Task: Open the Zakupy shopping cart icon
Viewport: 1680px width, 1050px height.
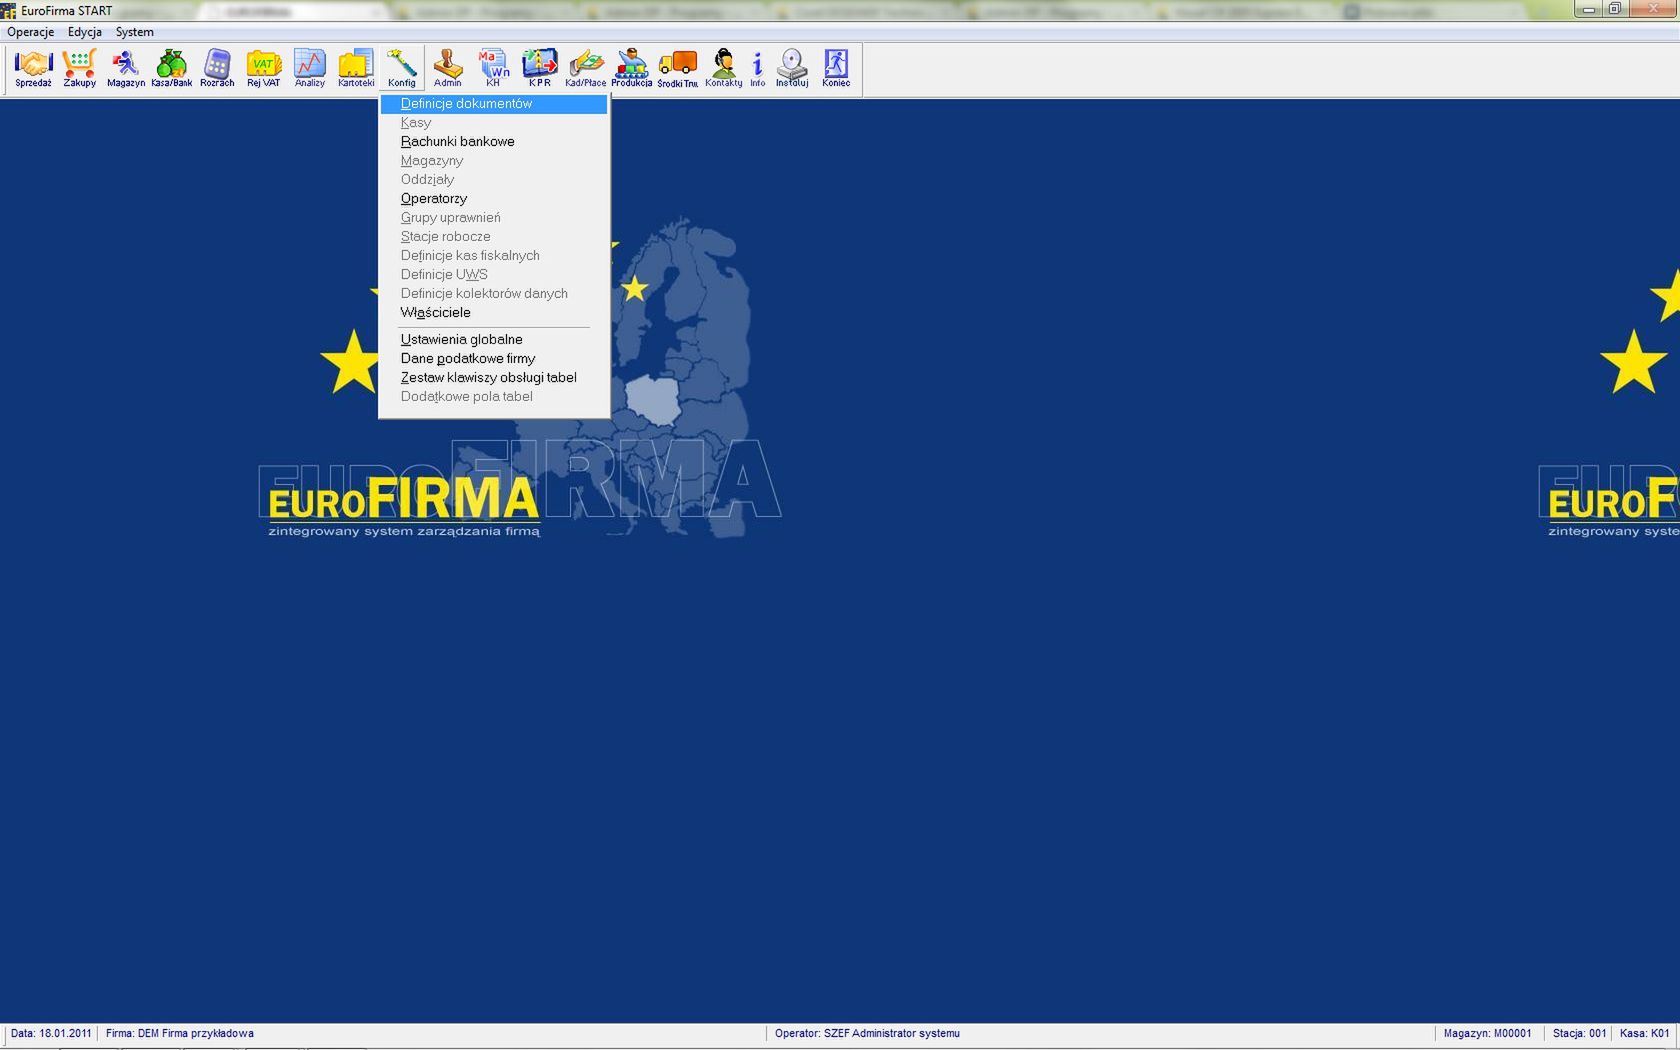Action: (x=80, y=69)
